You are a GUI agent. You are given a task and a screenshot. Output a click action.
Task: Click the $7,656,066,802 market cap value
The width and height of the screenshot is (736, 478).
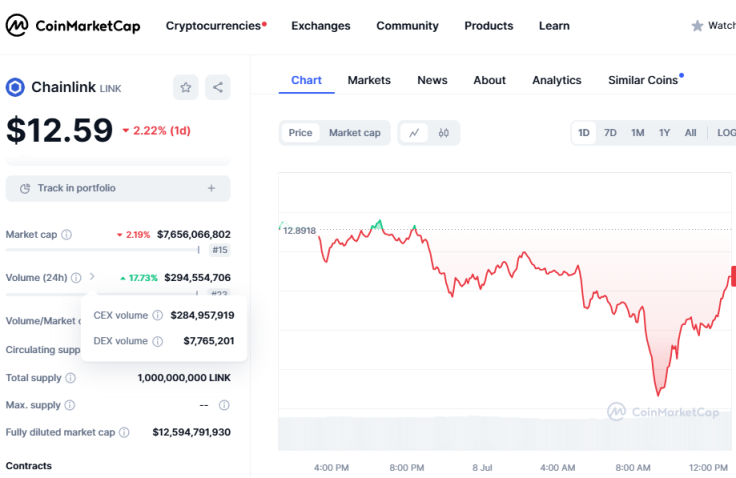click(193, 234)
